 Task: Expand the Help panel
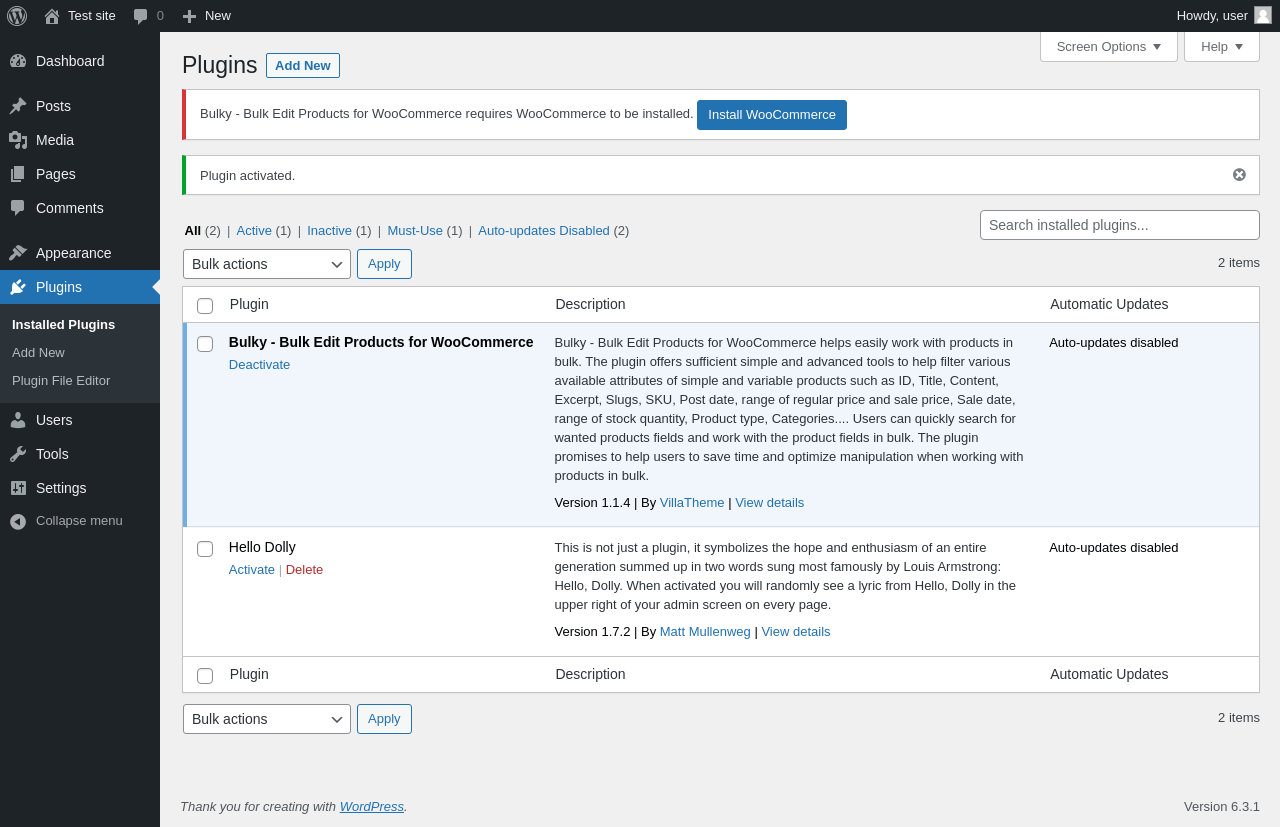(x=1222, y=46)
